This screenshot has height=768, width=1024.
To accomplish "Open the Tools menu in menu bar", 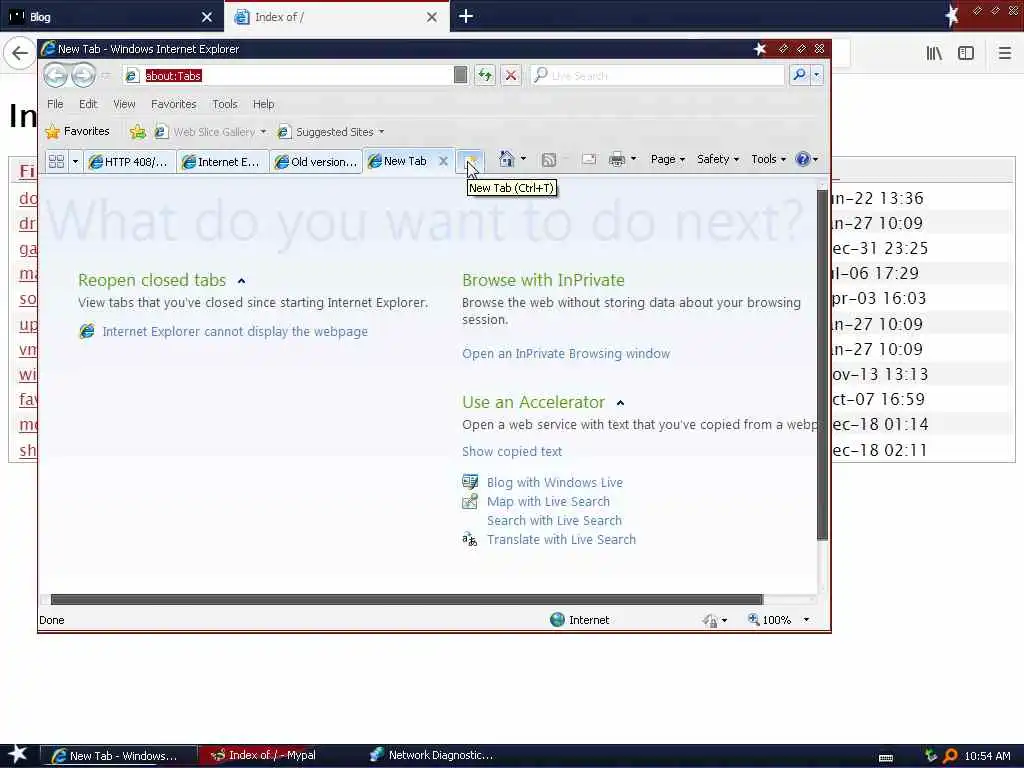I will pyautogui.click(x=225, y=104).
